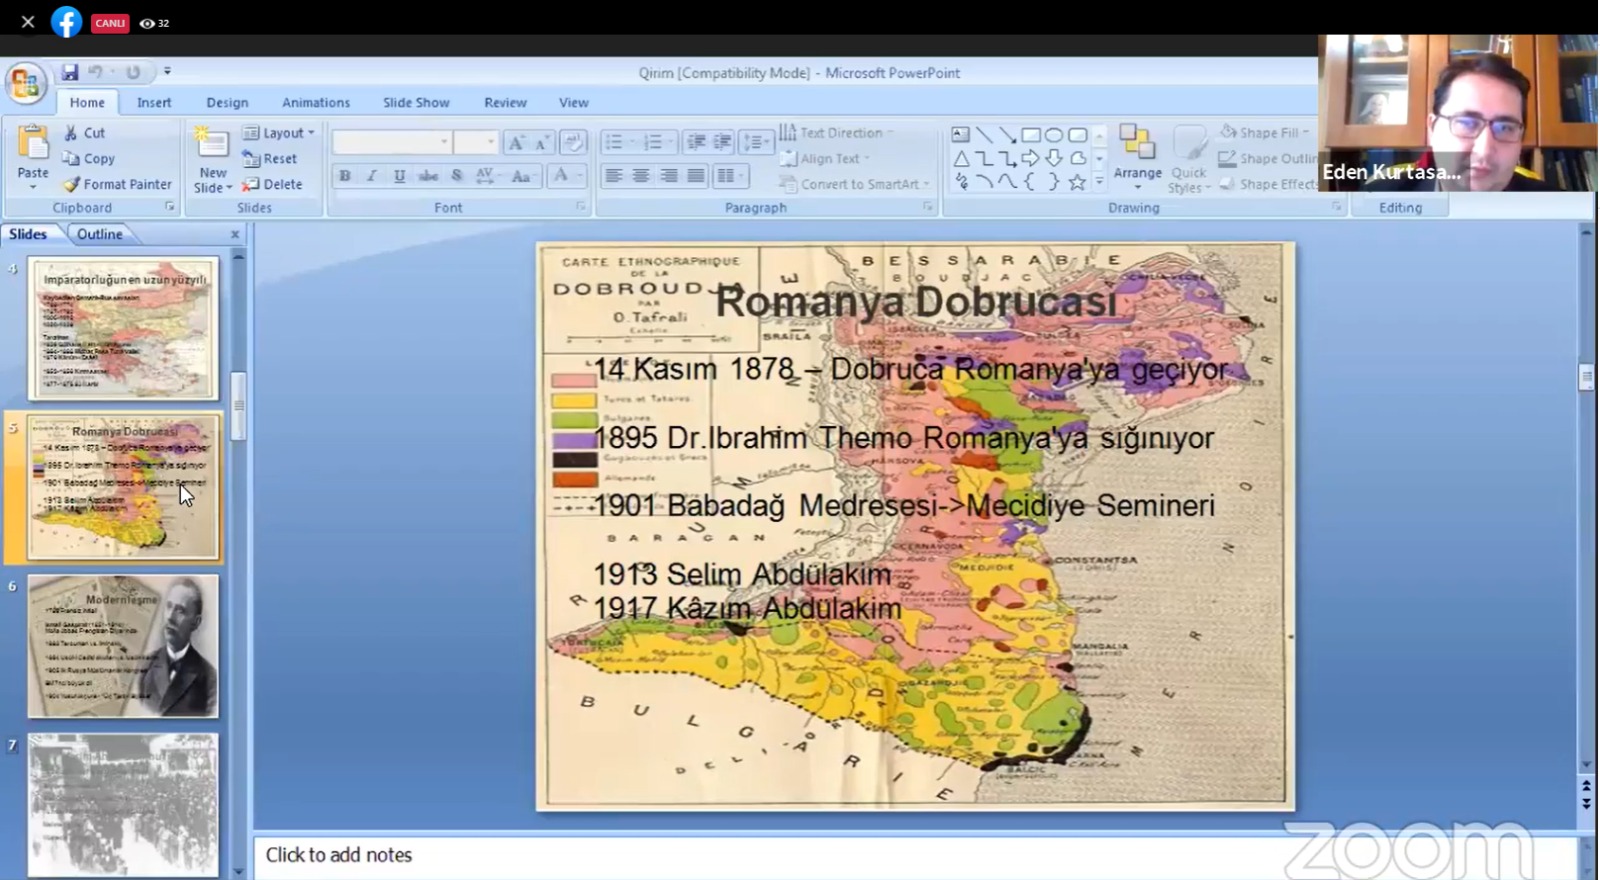
Task: Open the Customize Quick Access Toolbar arrow
Action: click(x=167, y=72)
